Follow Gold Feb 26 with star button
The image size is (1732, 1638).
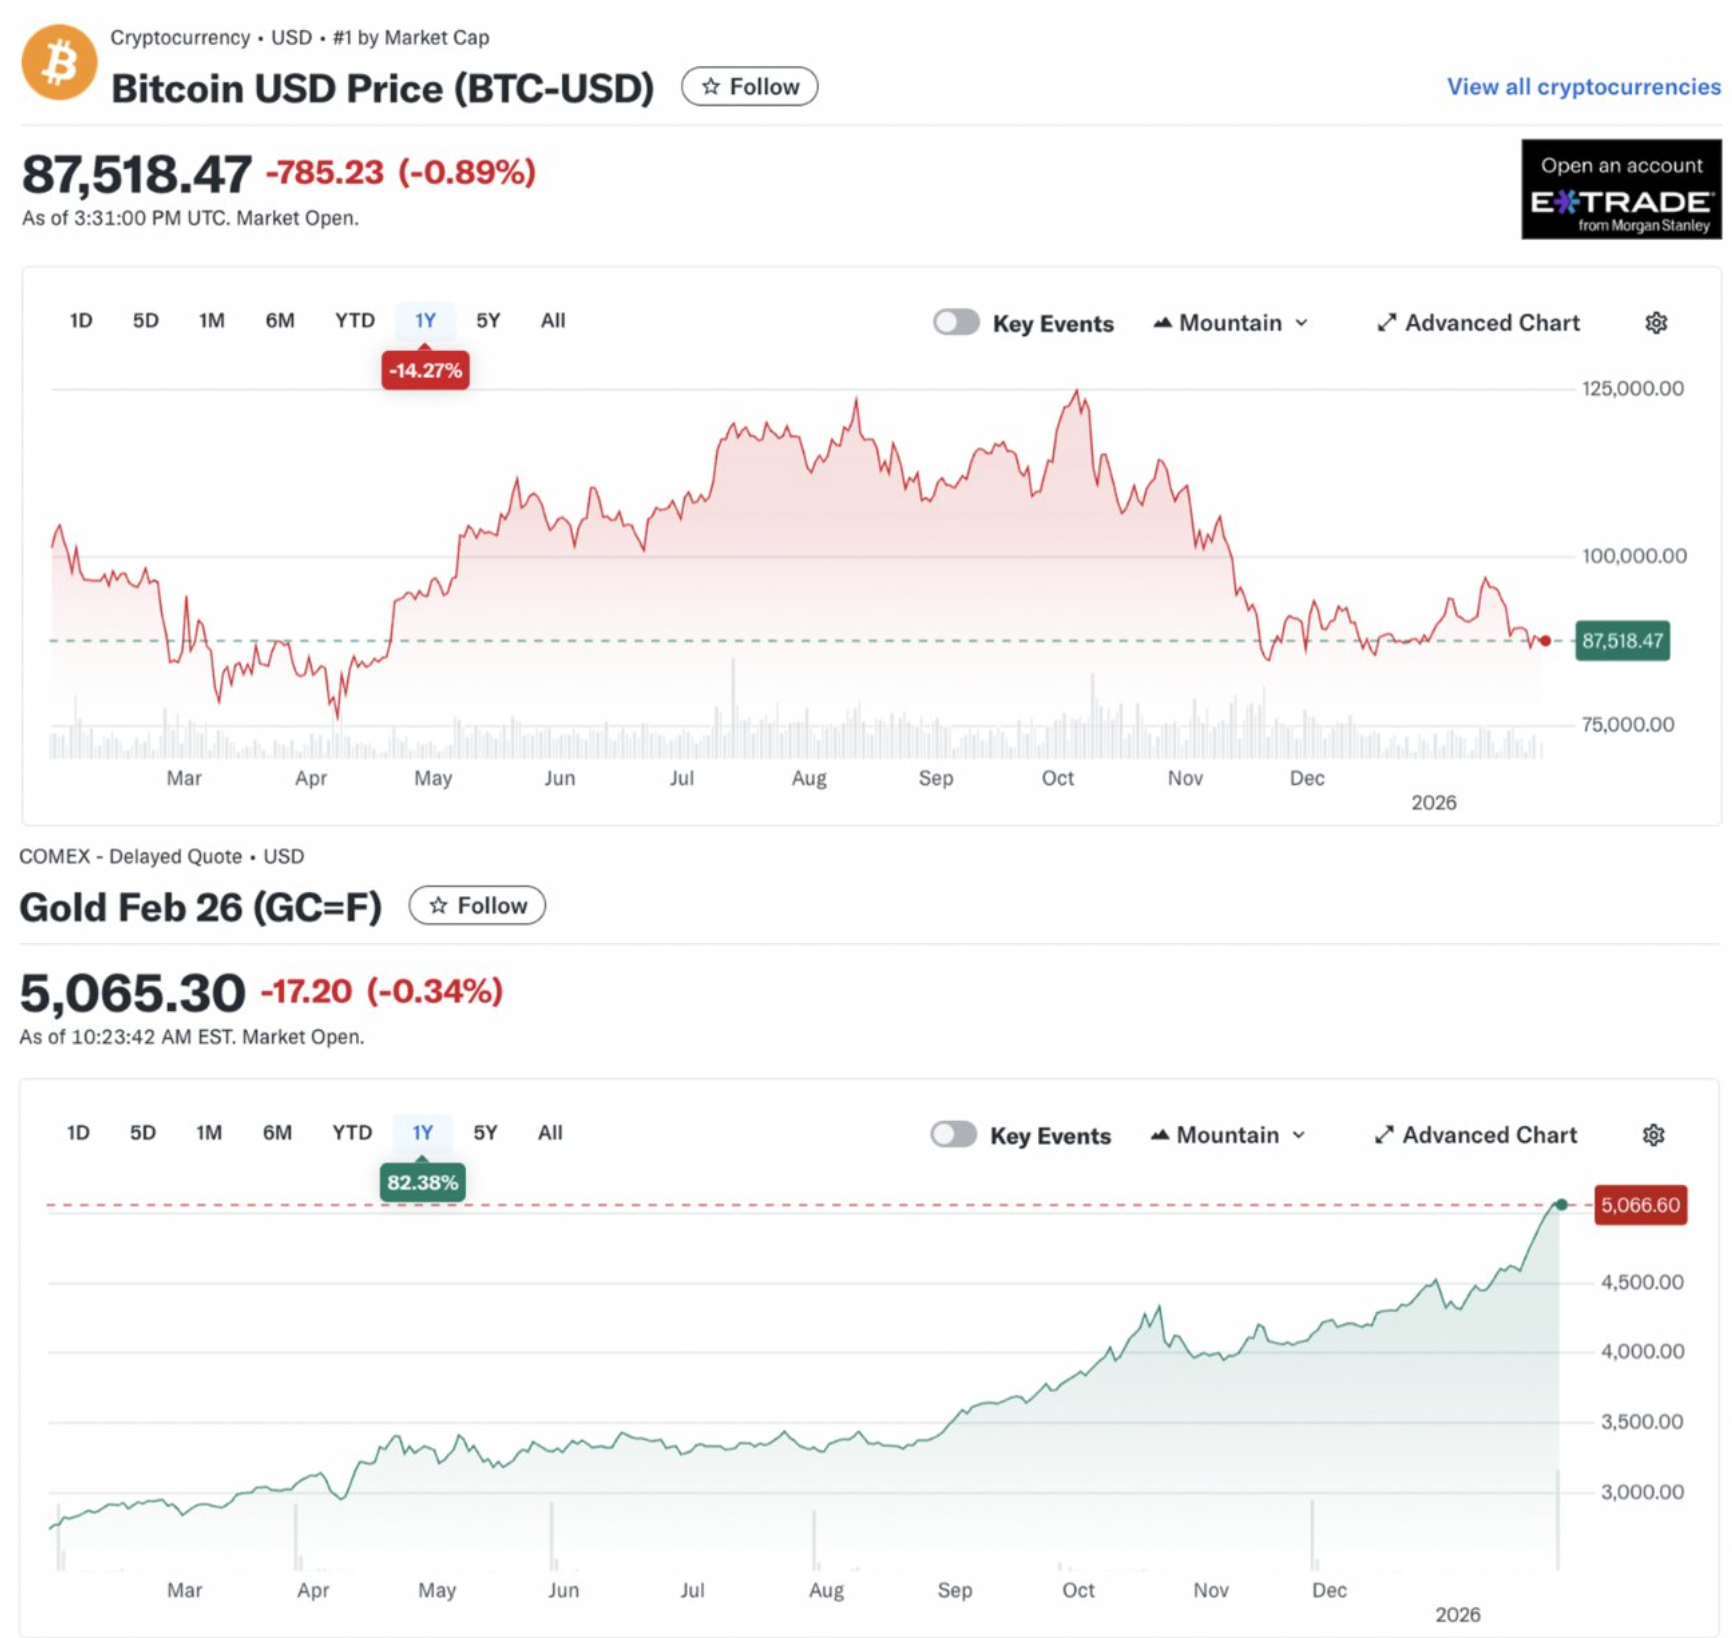[x=477, y=905]
